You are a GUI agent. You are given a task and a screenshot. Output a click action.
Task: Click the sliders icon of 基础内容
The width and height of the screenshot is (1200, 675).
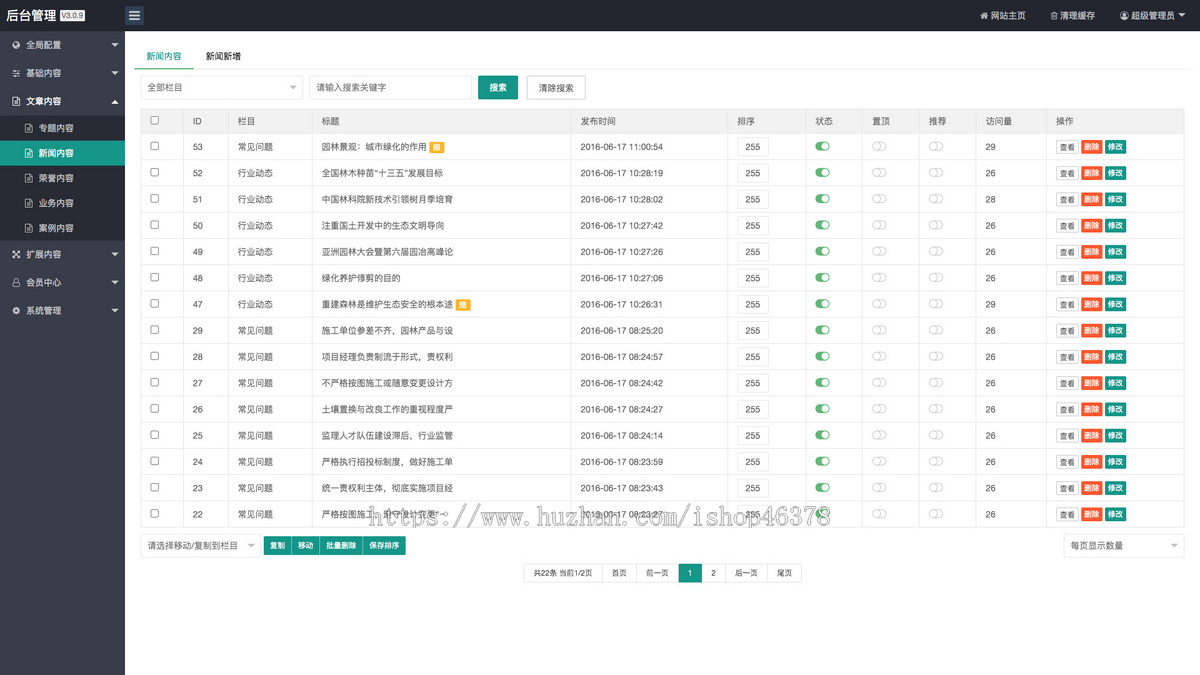[16, 73]
